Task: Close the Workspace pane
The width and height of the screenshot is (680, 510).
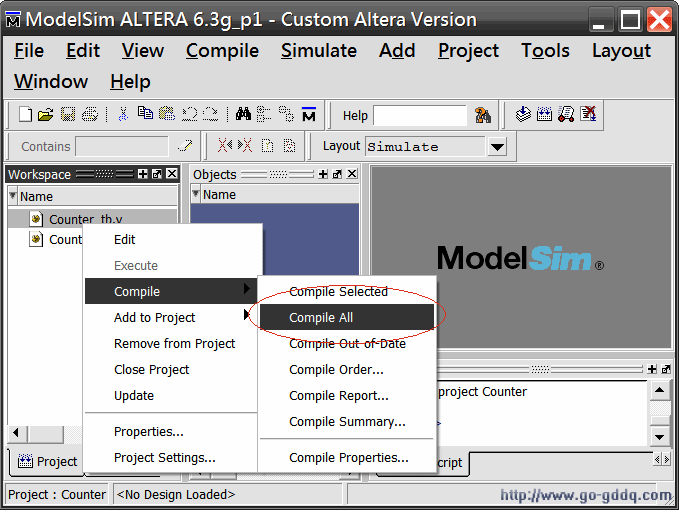Action: [172, 174]
